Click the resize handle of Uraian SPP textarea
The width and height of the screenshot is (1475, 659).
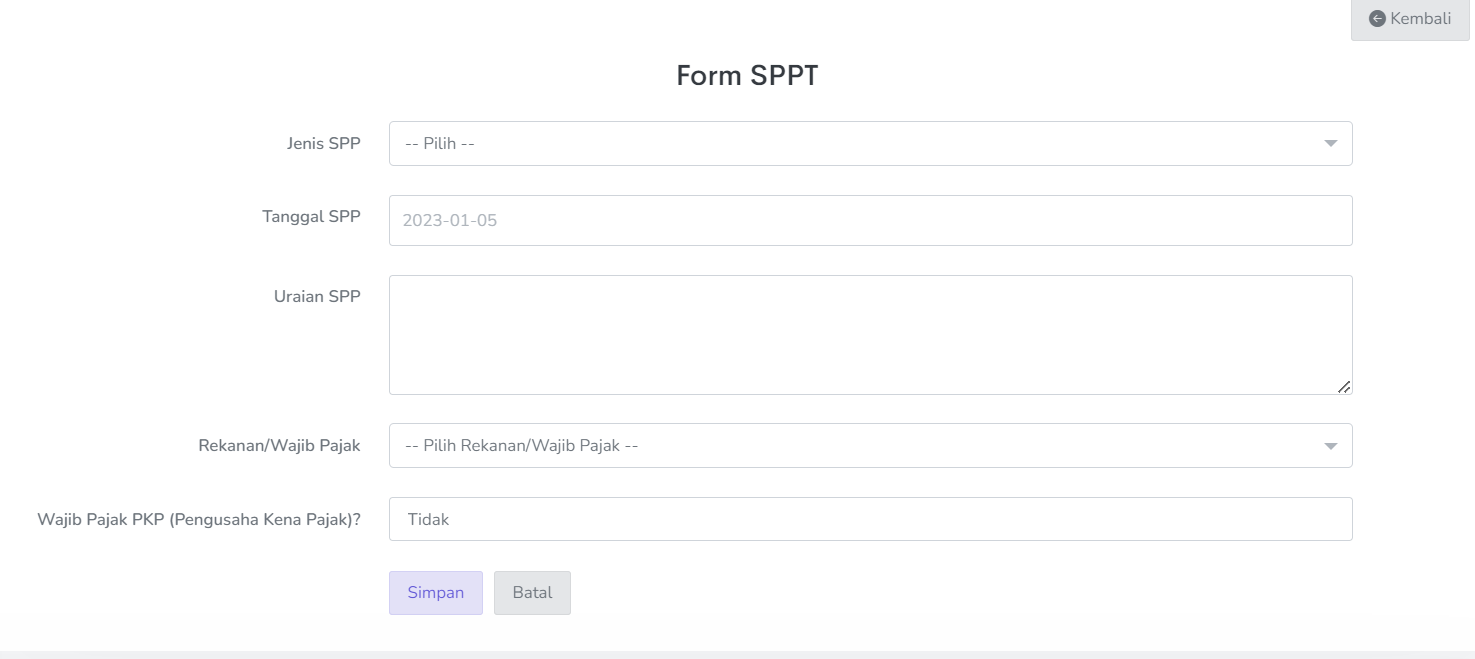tap(1344, 387)
